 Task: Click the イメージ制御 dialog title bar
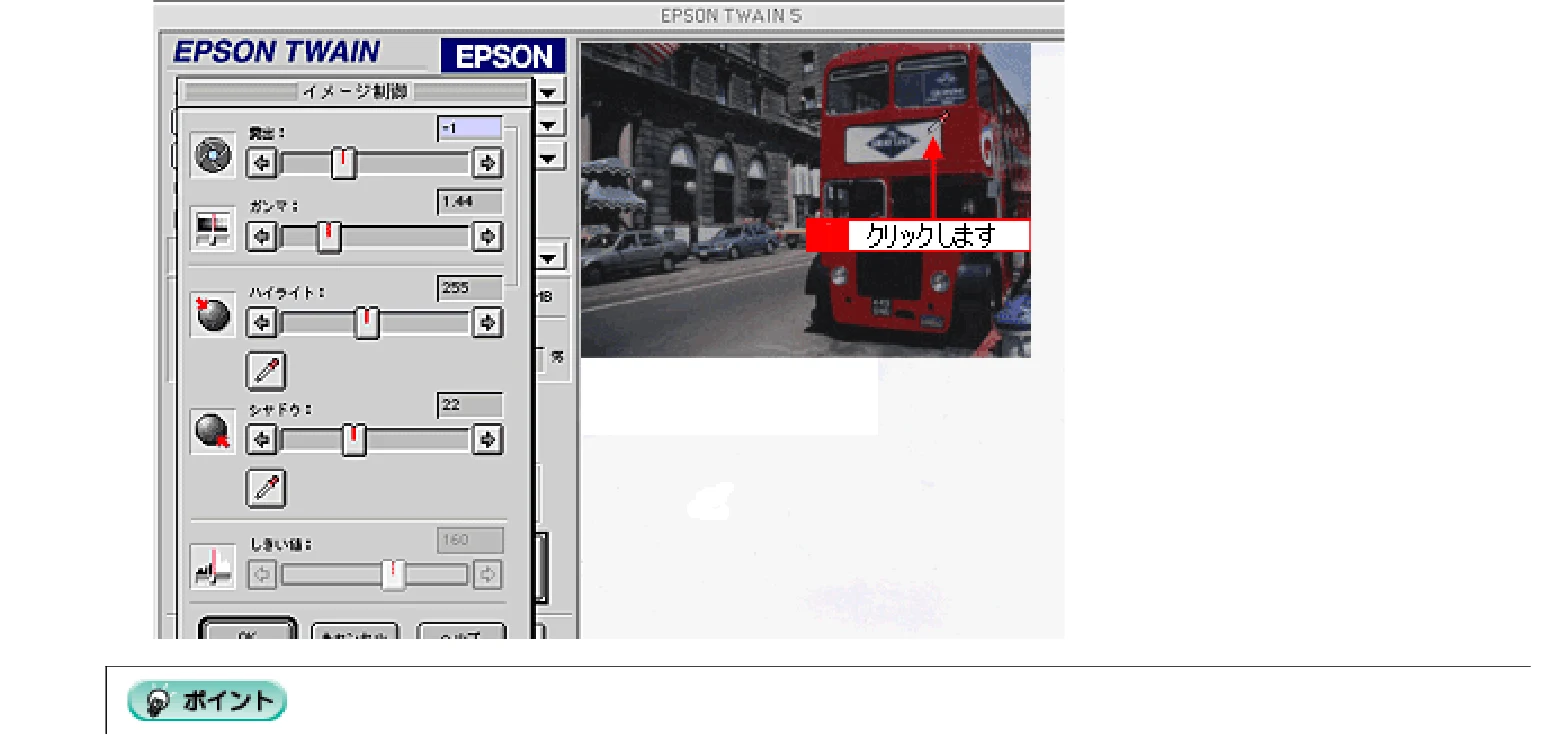point(354,92)
